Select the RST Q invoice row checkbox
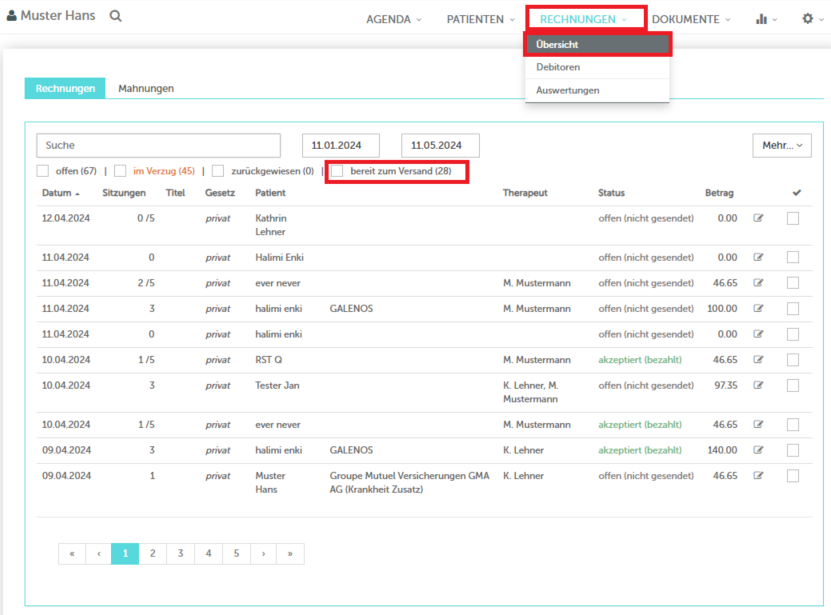Screen dimensions: 831x615 coord(793,360)
